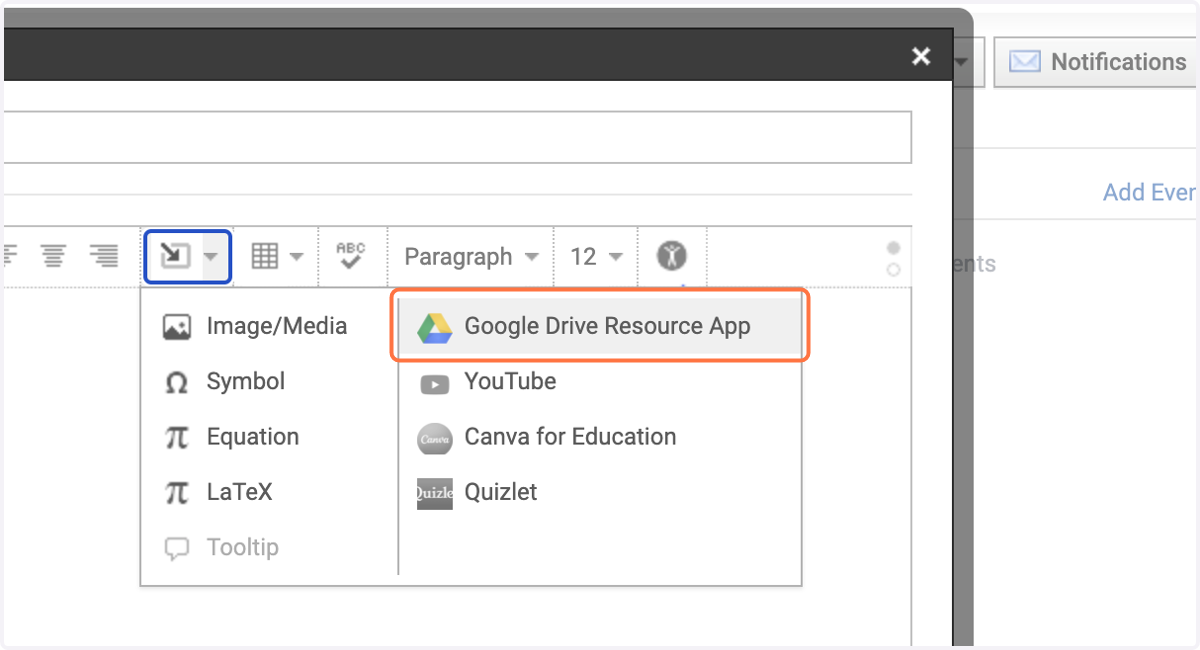Click the title input field
The width and height of the screenshot is (1200, 650).
click(x=456, y=137)
